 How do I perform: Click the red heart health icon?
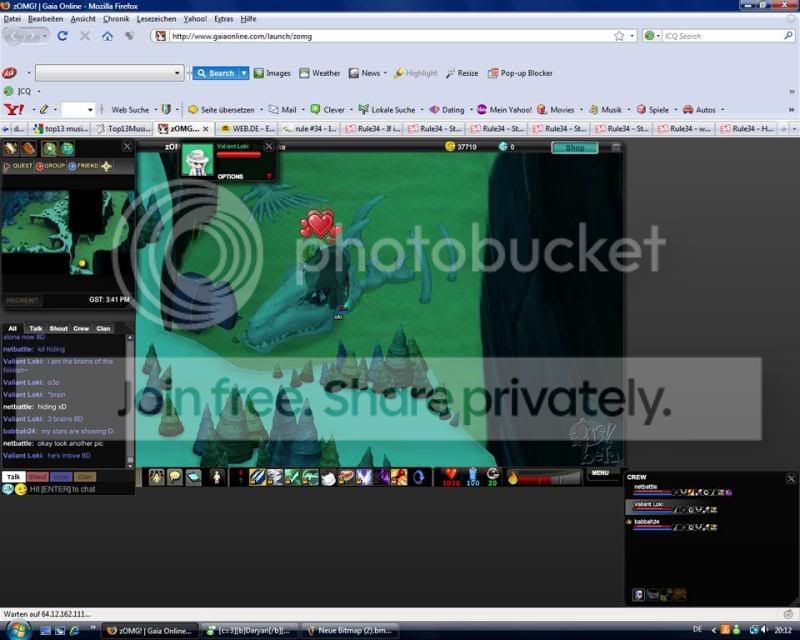coord(450,477)
